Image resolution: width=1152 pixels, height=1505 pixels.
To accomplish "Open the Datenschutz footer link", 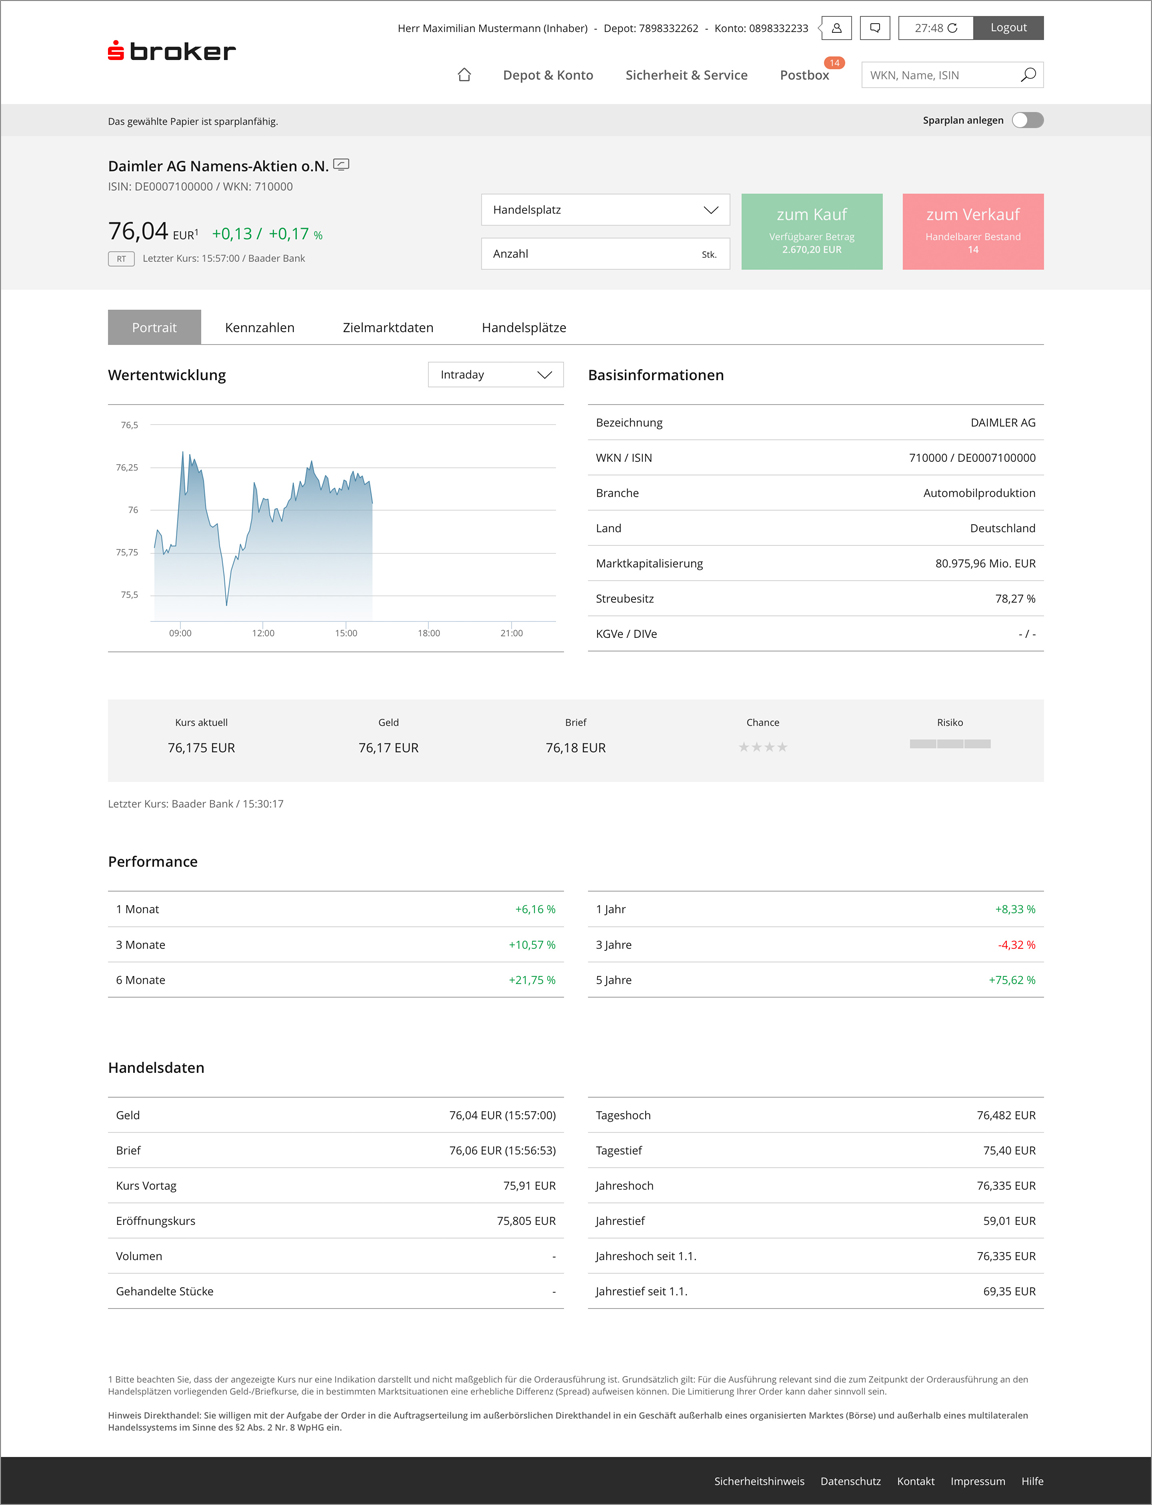I will (x=851, y=1481).
